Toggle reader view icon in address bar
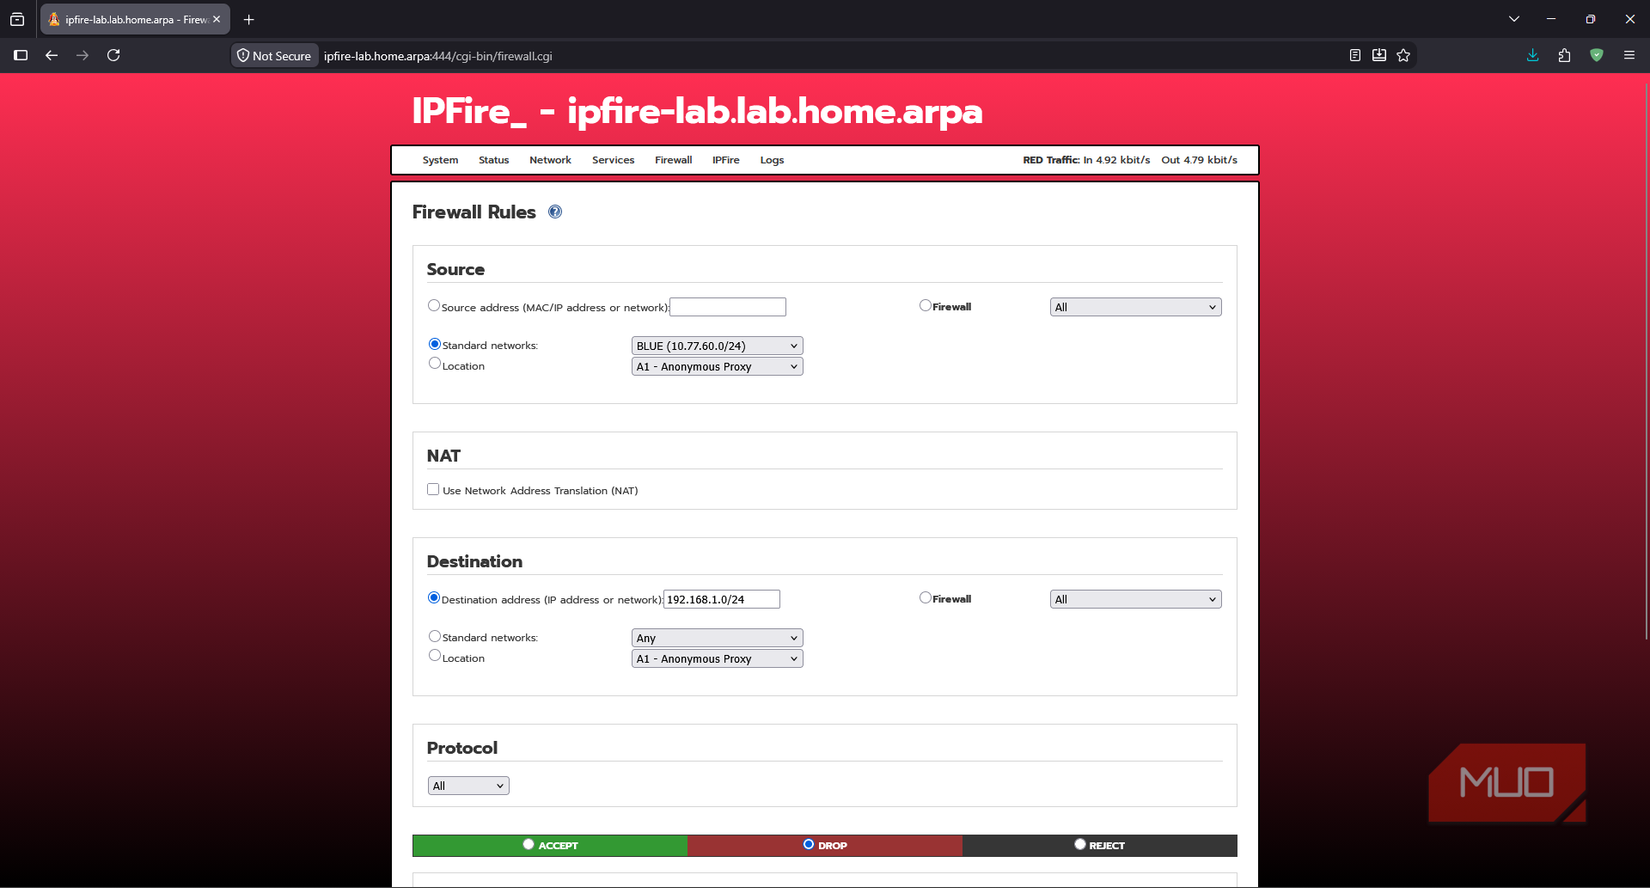This screenshot has height=888, width=1650. point(1355,56)
